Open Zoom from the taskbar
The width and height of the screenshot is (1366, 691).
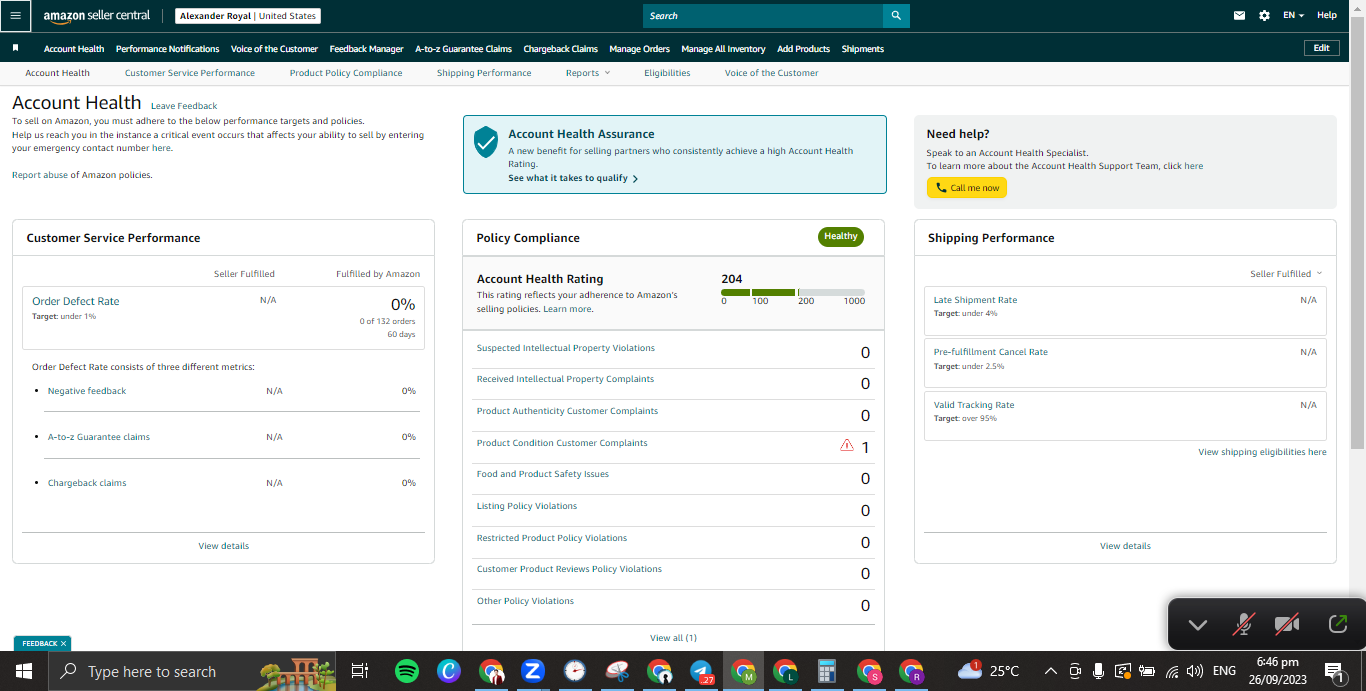click(x=533, y=671)
